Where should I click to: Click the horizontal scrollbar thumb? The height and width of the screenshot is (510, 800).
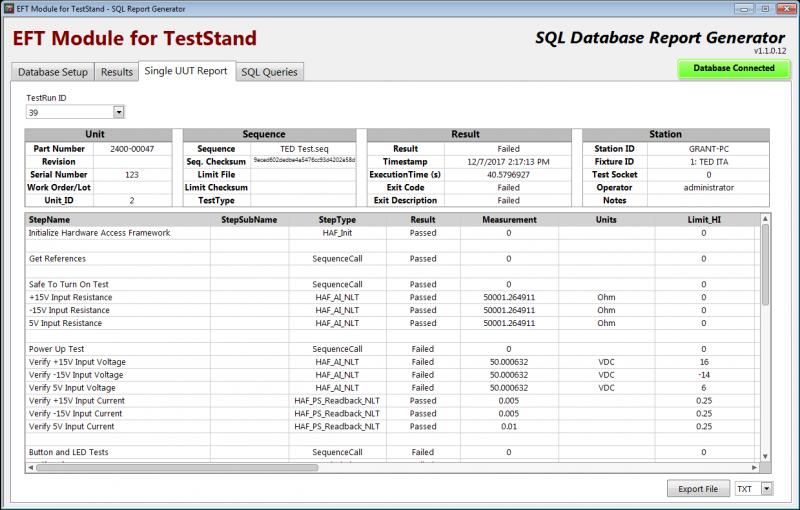177,467
